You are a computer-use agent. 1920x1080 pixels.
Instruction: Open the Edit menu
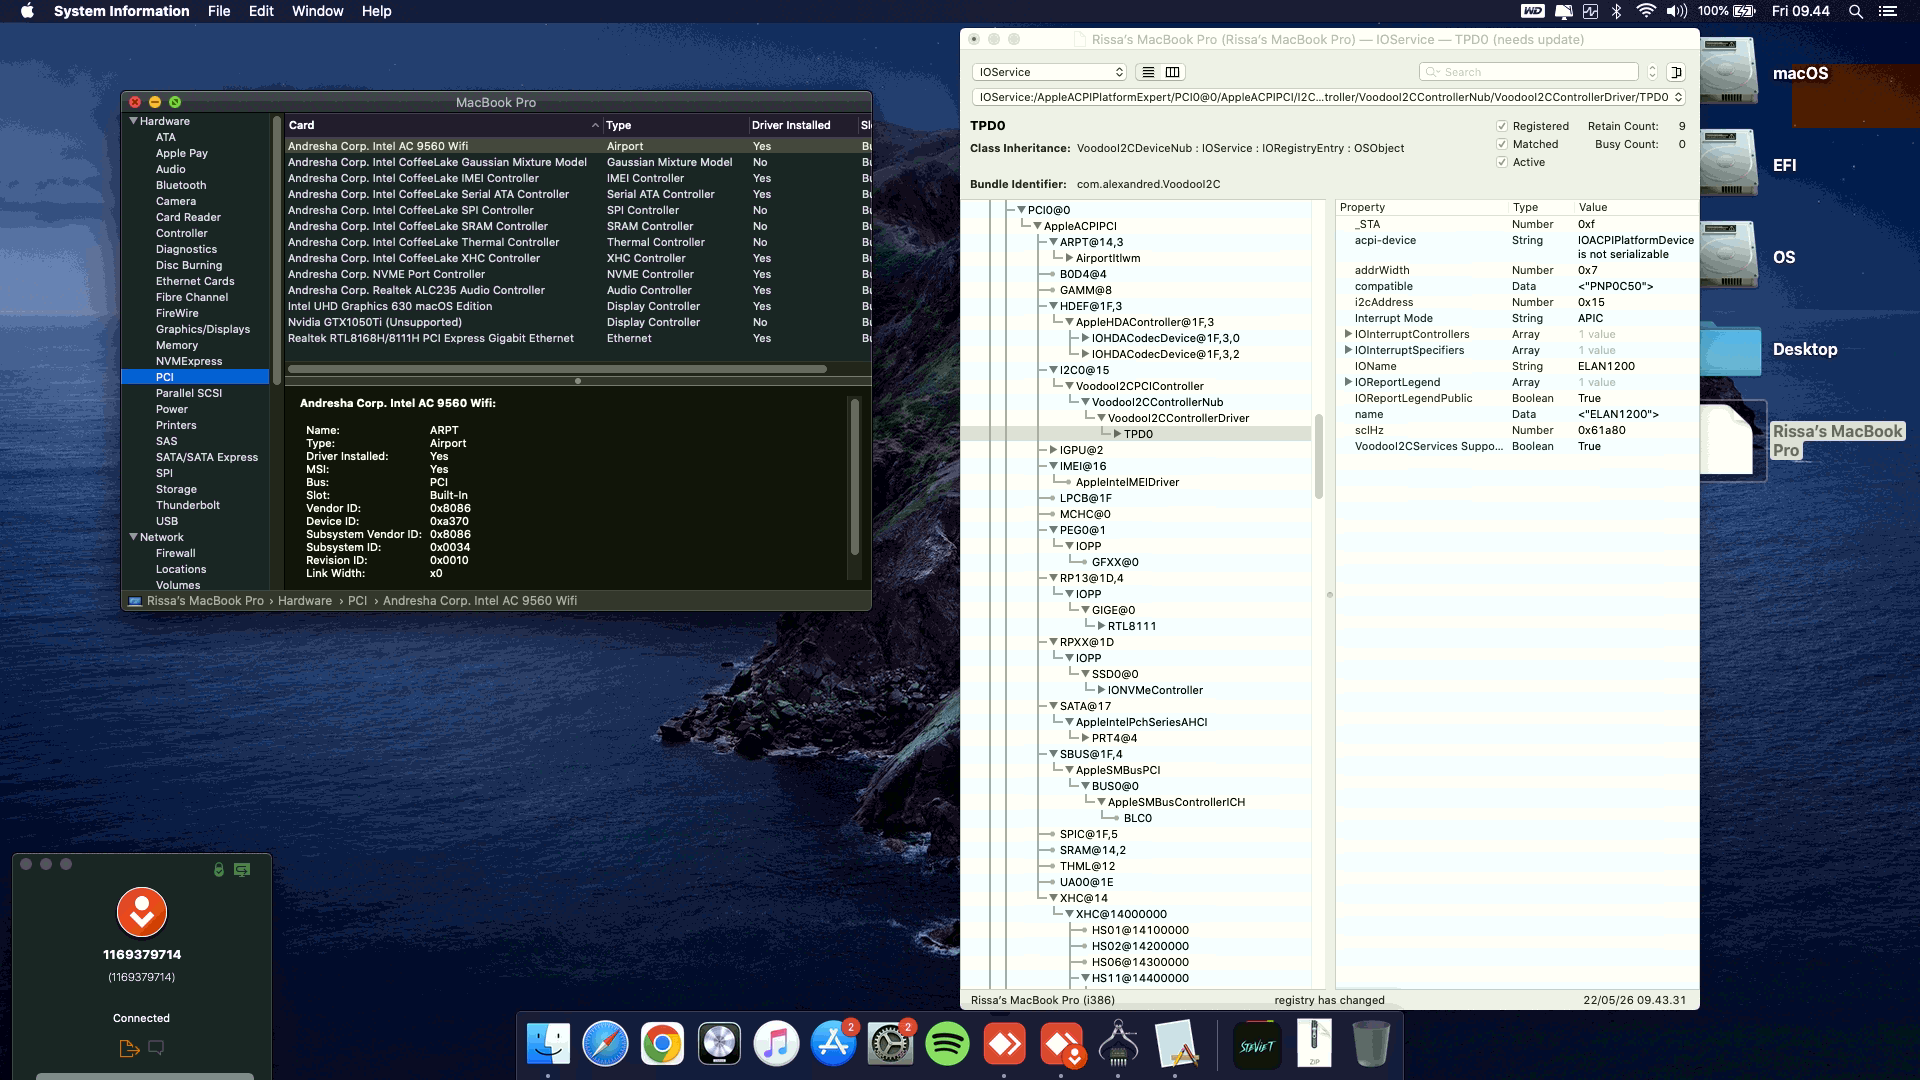[261, 11]
